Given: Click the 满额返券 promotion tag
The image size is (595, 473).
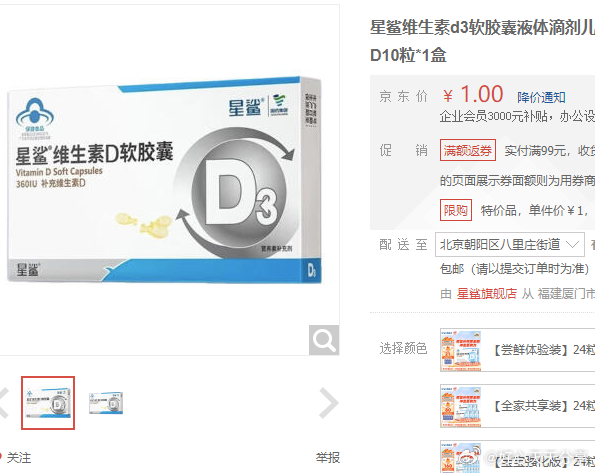Looking at the screenshot, I should pos(468,150).
